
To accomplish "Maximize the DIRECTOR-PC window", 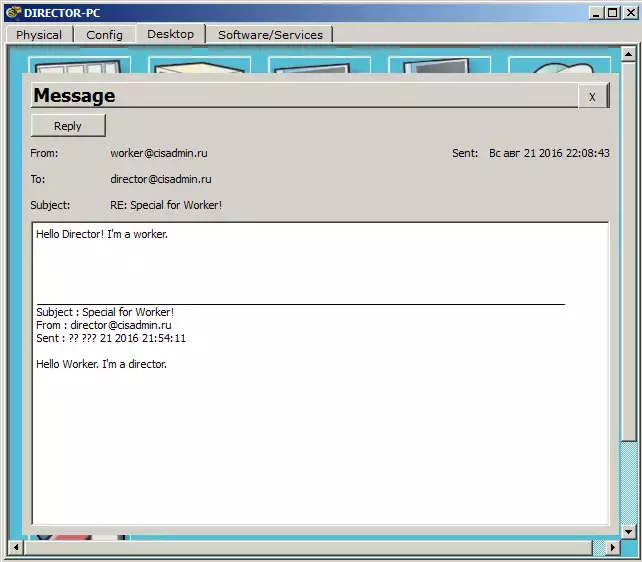I will (x=613, y=13).
